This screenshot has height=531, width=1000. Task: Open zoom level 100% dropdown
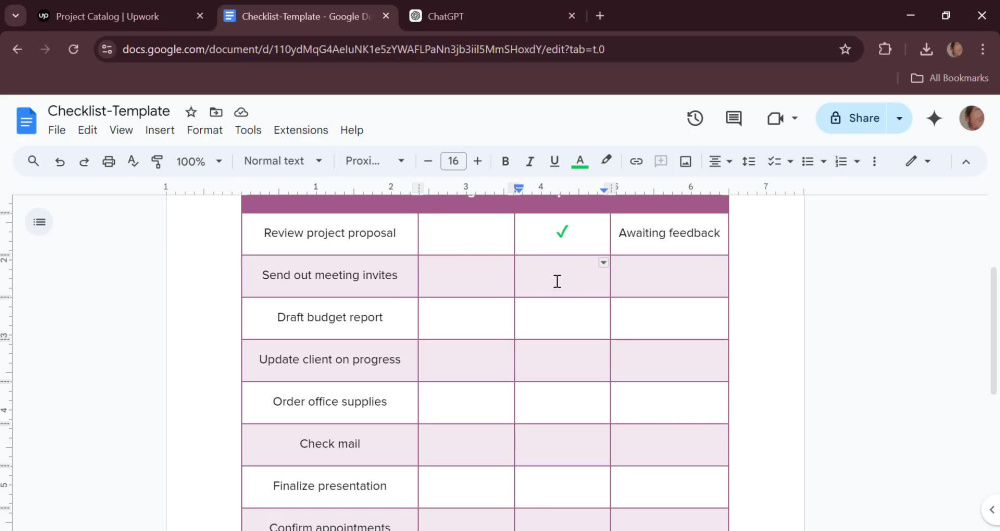coord(199,161)
